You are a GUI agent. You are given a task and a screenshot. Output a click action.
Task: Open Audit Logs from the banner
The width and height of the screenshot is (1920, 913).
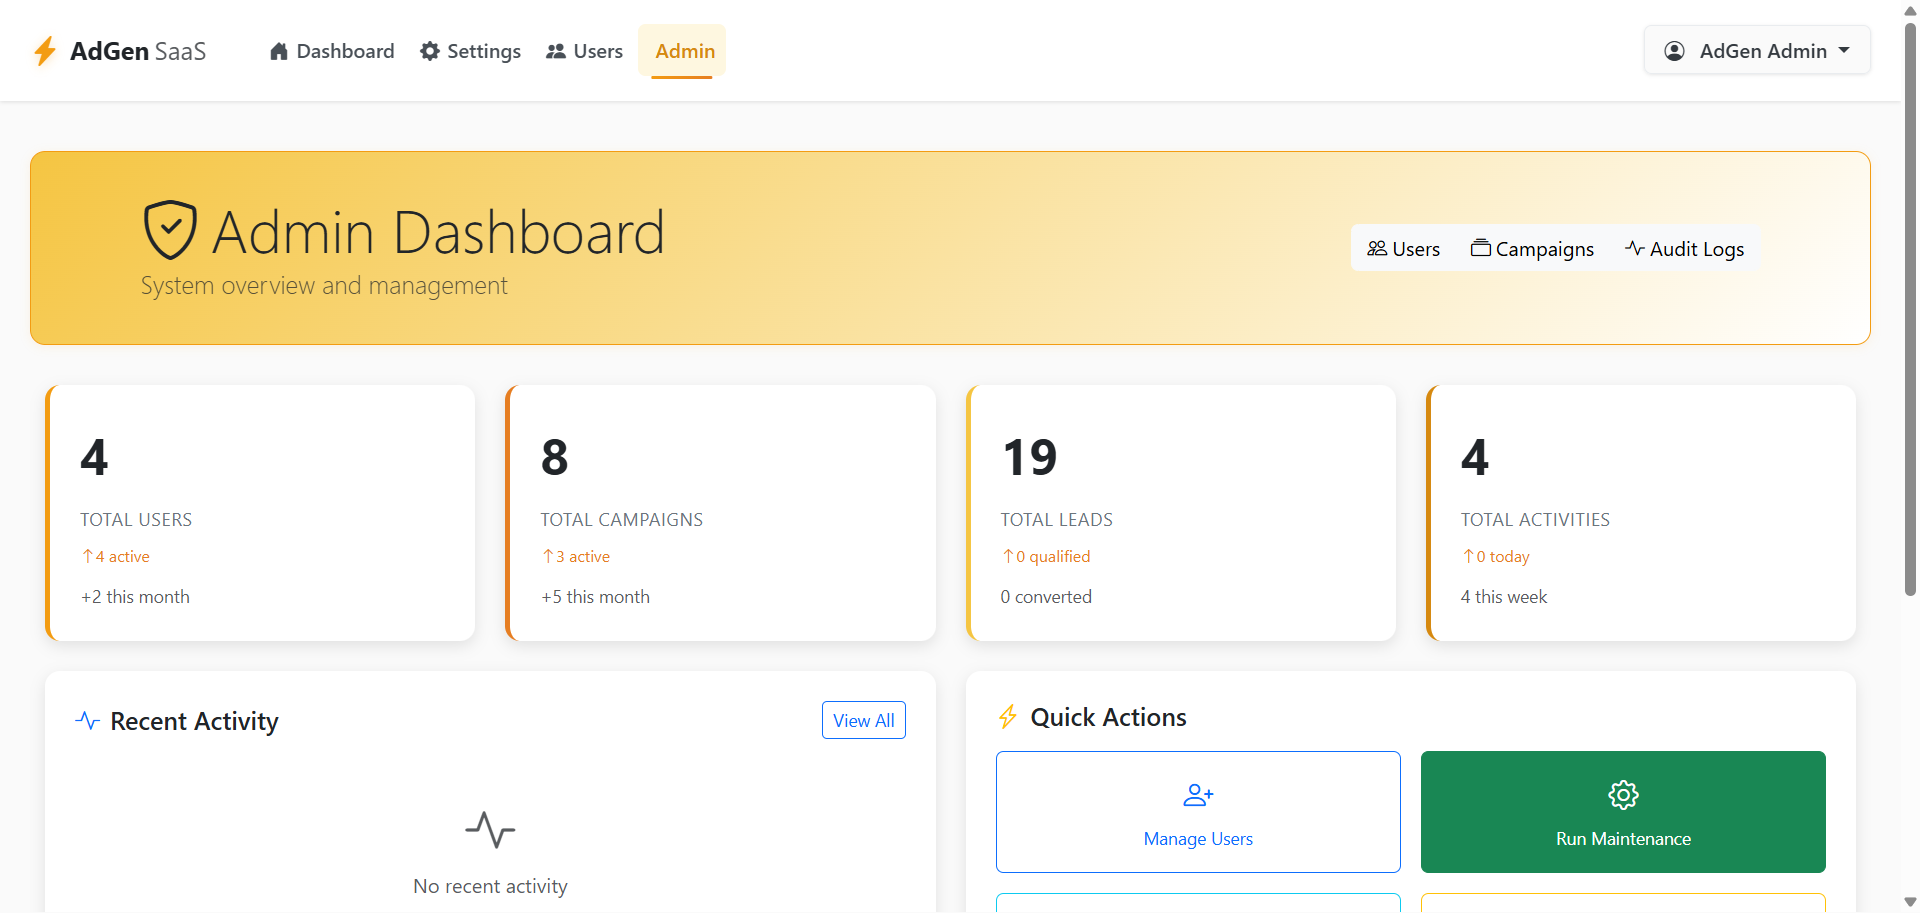[x=1685, y=249]
